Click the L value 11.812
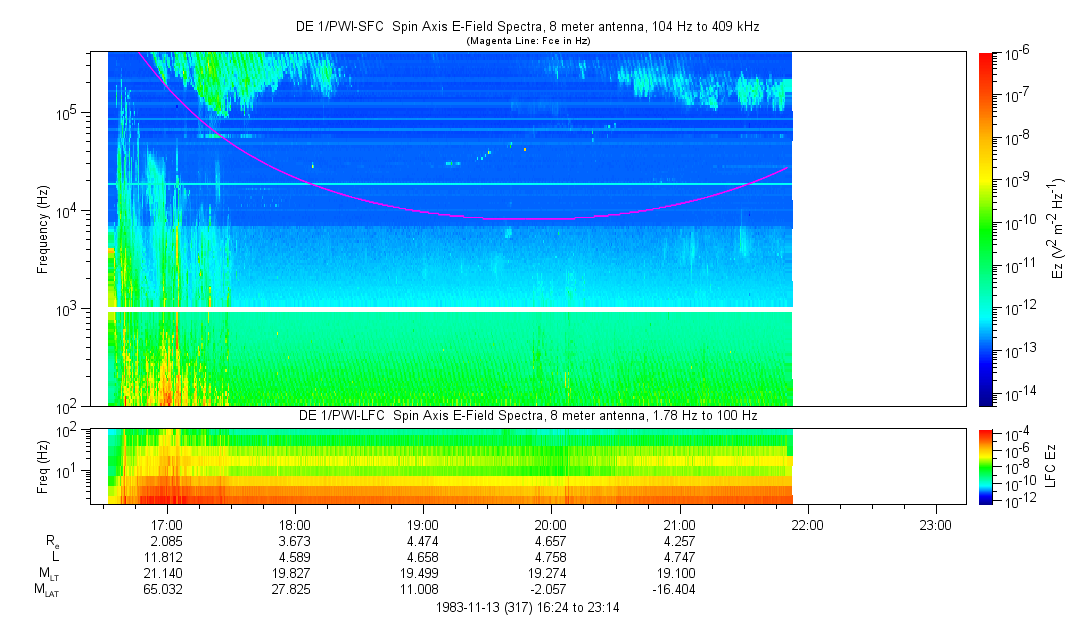This screenshot has height=620, width=1083. pyautogui.click(x=166, y=557)
